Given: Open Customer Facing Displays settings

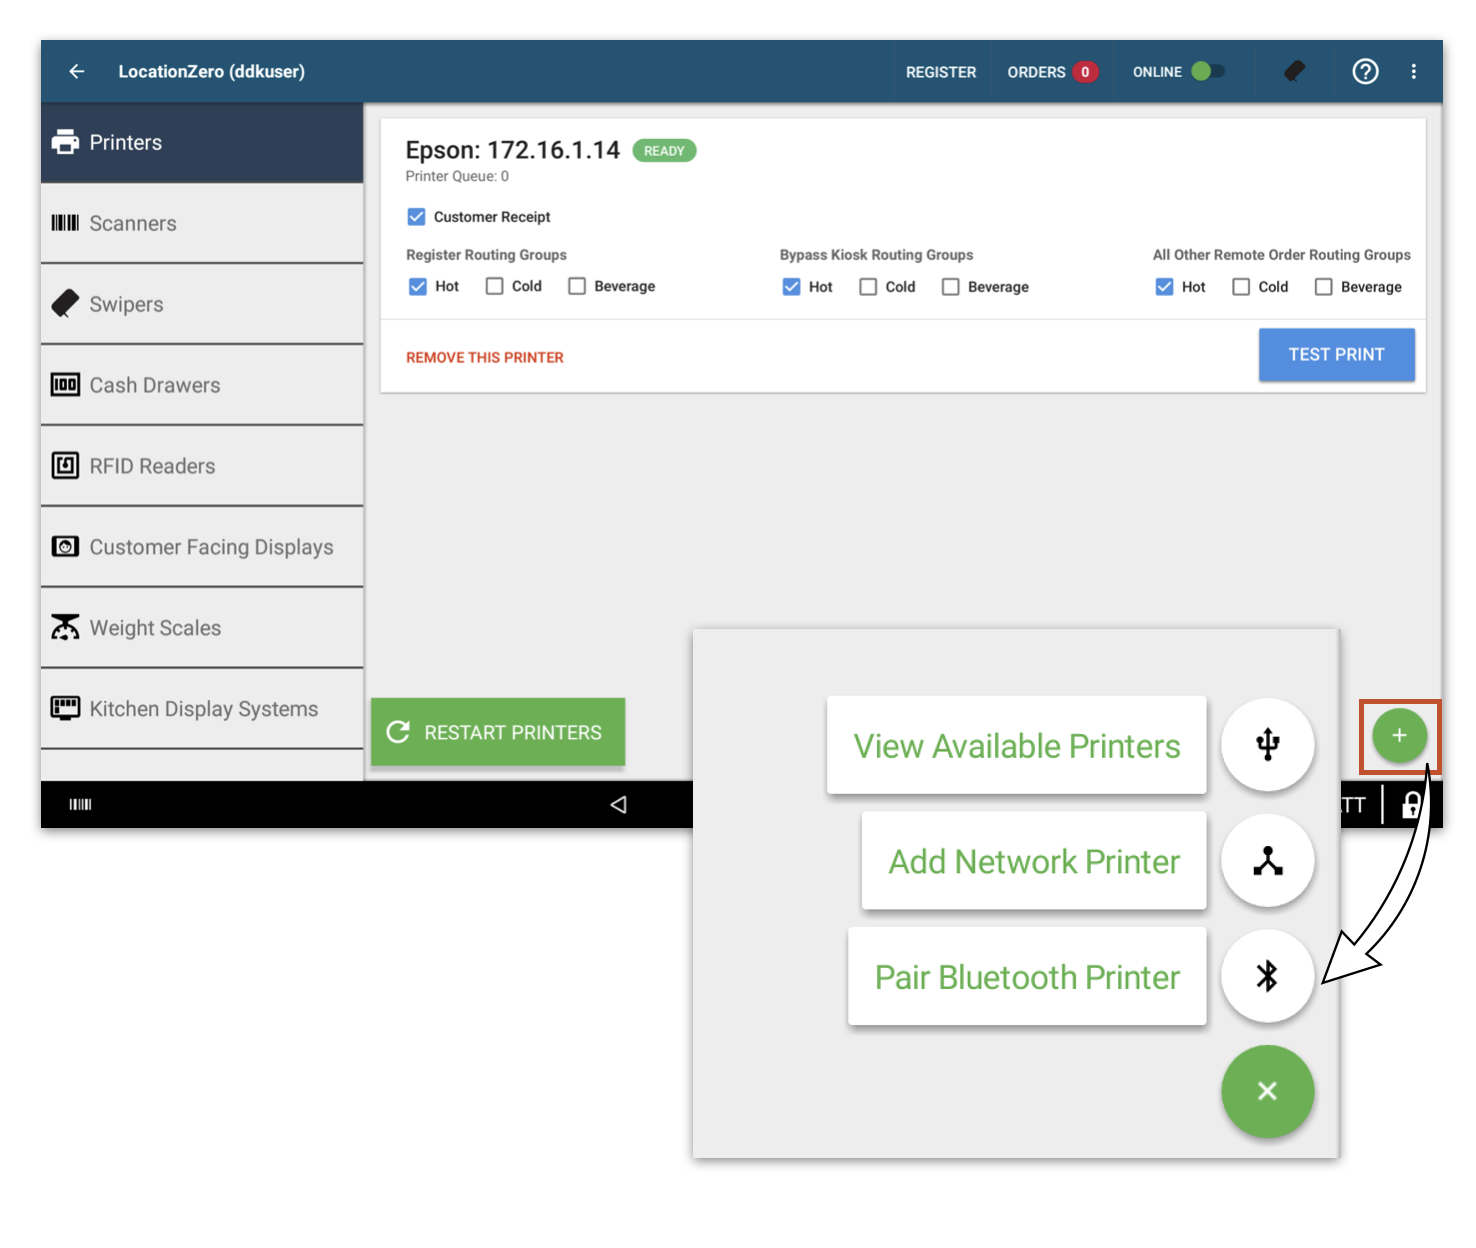Looking at the screenshot, I should 66,547.
